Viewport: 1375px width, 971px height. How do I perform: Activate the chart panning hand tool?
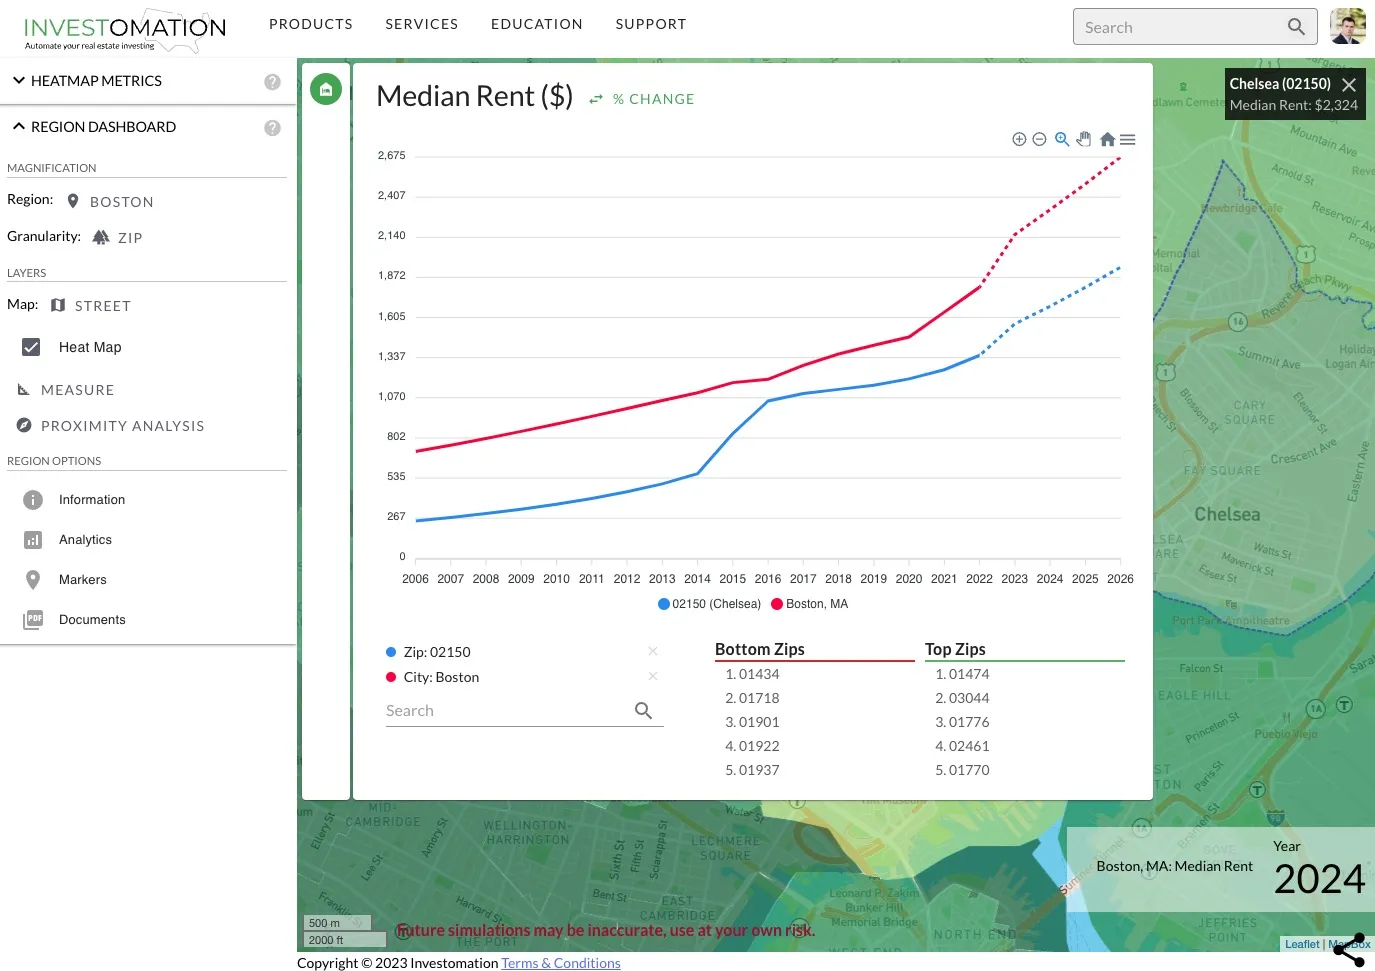tap(1084, 139)
